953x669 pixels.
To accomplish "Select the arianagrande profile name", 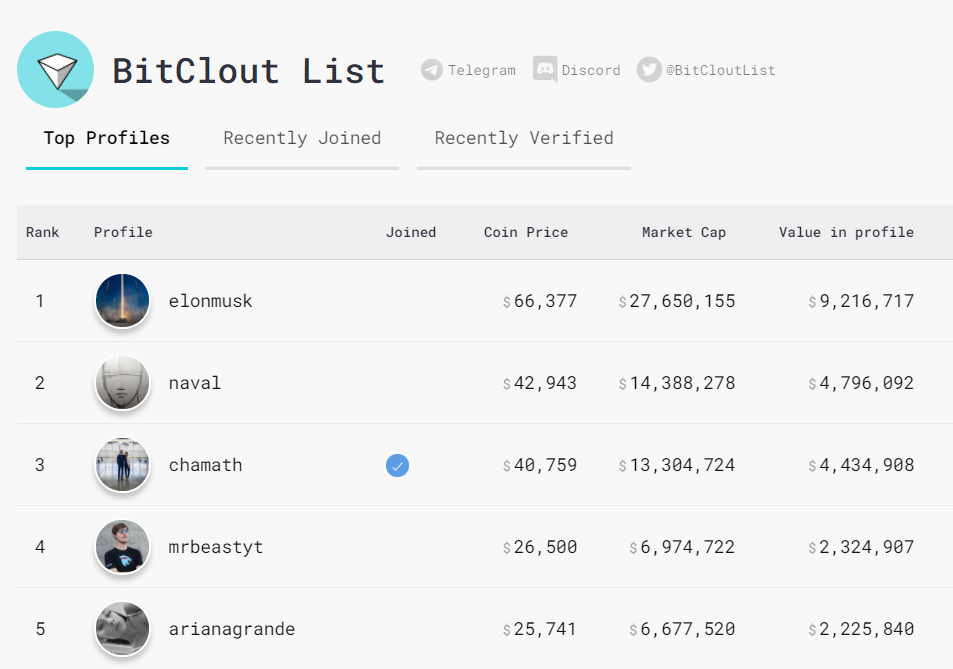I will coord(232,629).
